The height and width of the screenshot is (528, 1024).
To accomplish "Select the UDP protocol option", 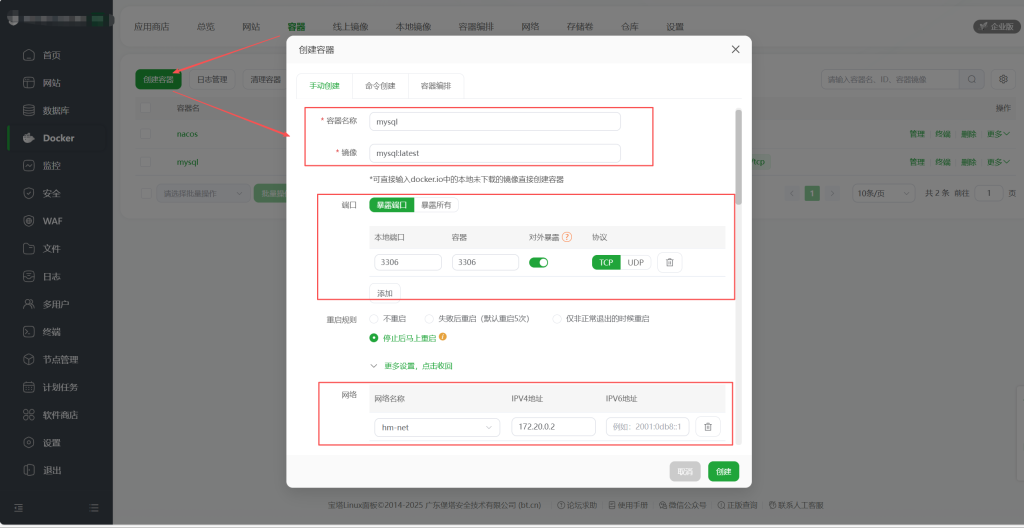I will [636, 262].
